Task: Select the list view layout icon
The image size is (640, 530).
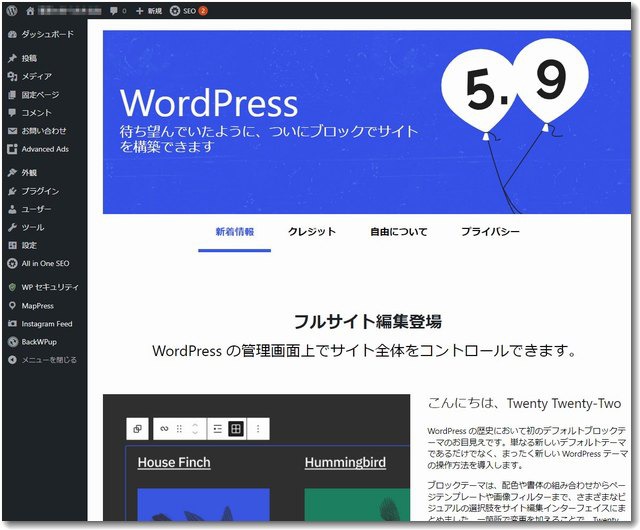Action: (x=218, y=429)
